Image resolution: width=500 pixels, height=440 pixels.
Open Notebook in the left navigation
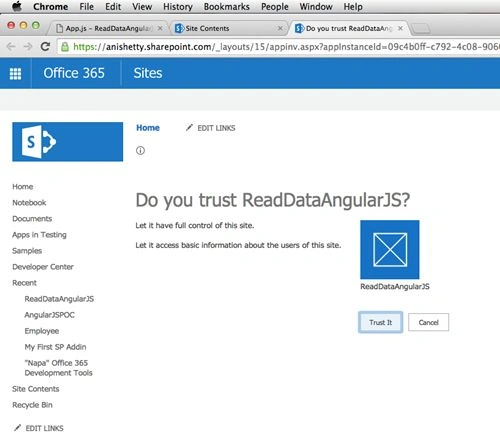[29, 203]
